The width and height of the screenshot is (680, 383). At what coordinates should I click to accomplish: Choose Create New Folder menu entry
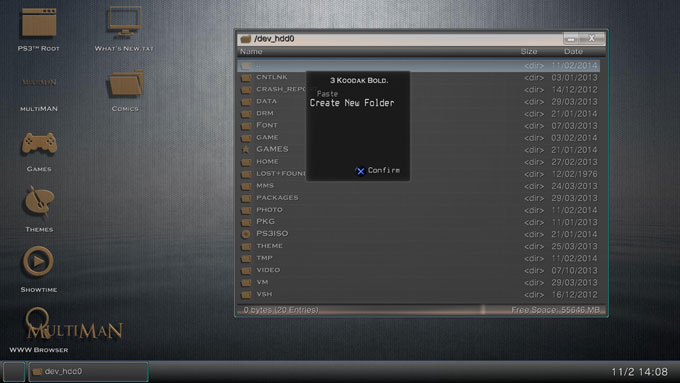(352, 103)
